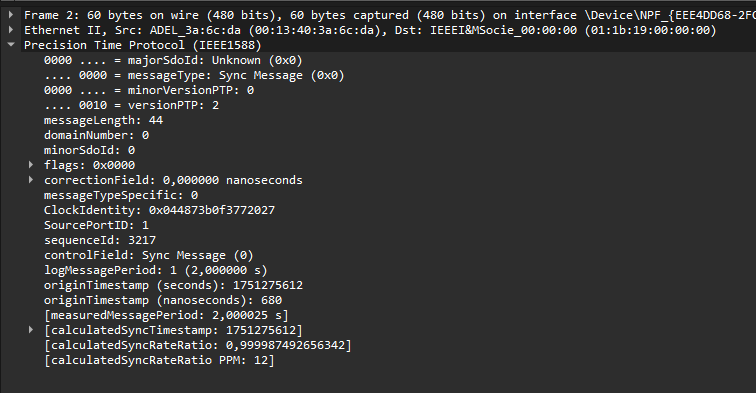Expand the correctionField entry

click(x=31, y=180)
